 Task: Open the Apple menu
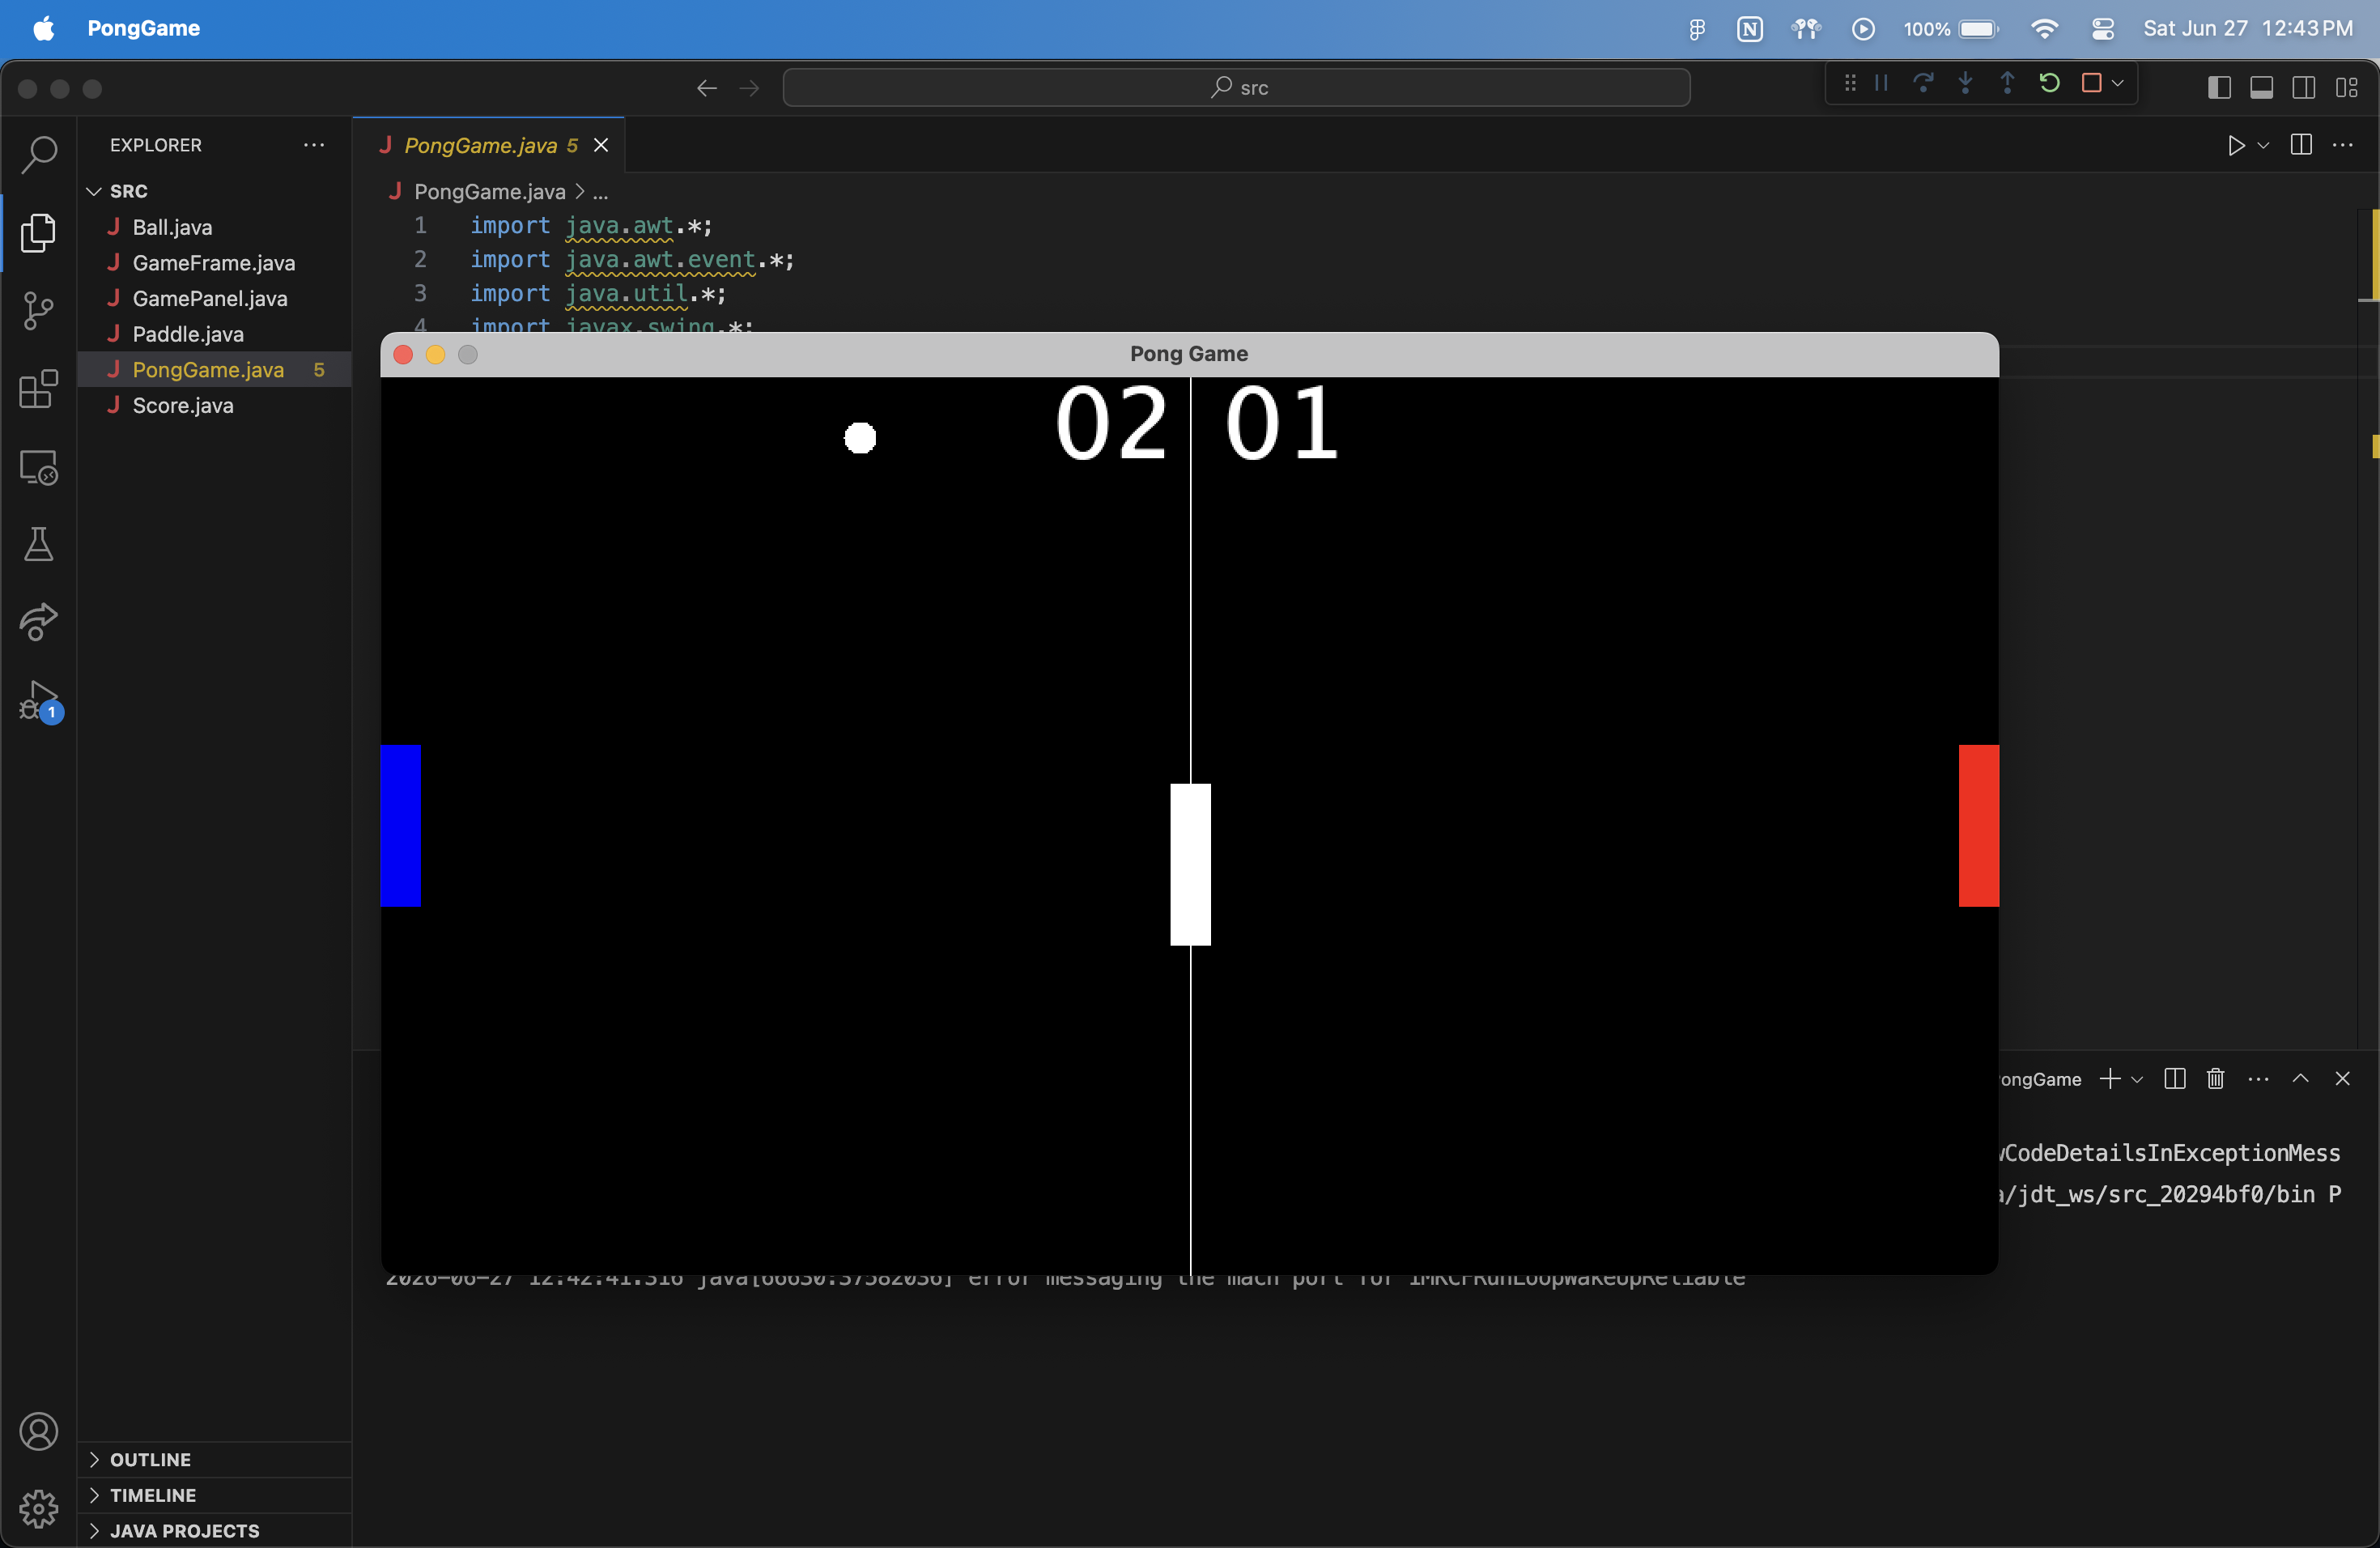44,29
